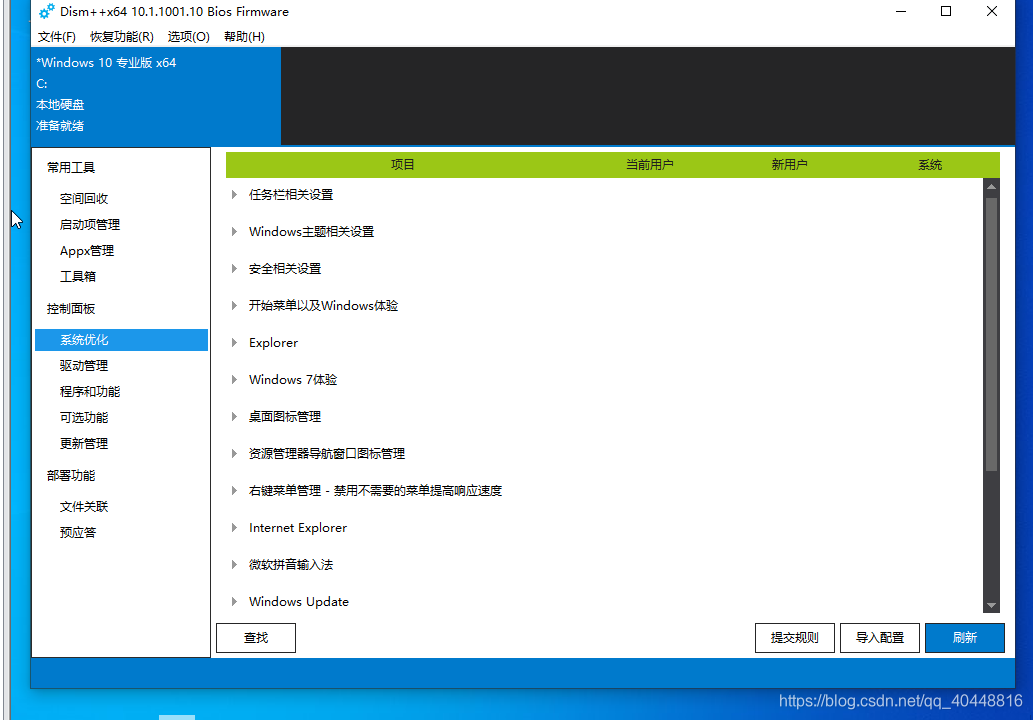Viewport: 1033px width, 720px height.
Task: Minimize the Dism++ window
Action: click(901, 11)
